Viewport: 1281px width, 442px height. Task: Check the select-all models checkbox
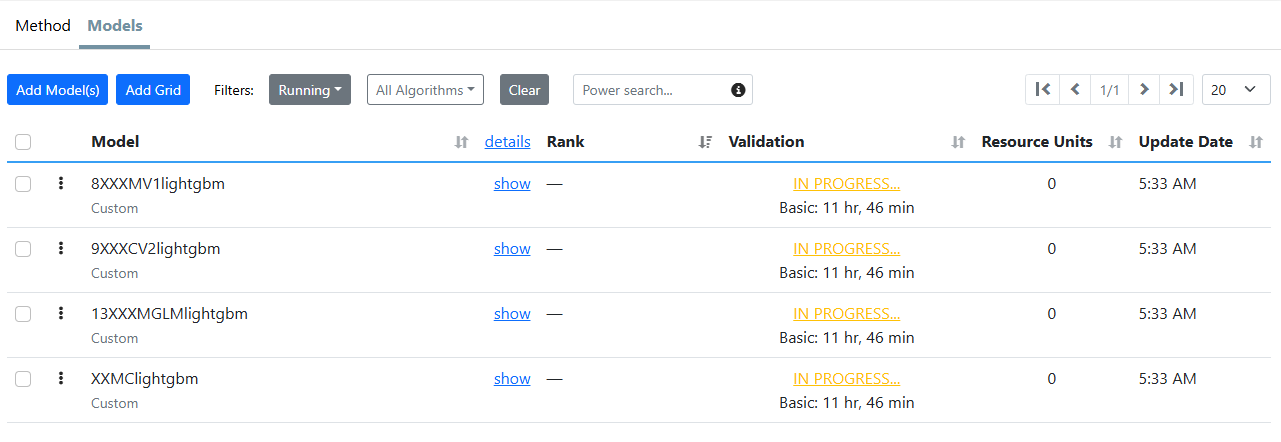pyautogui.click(x=23, y=142)
